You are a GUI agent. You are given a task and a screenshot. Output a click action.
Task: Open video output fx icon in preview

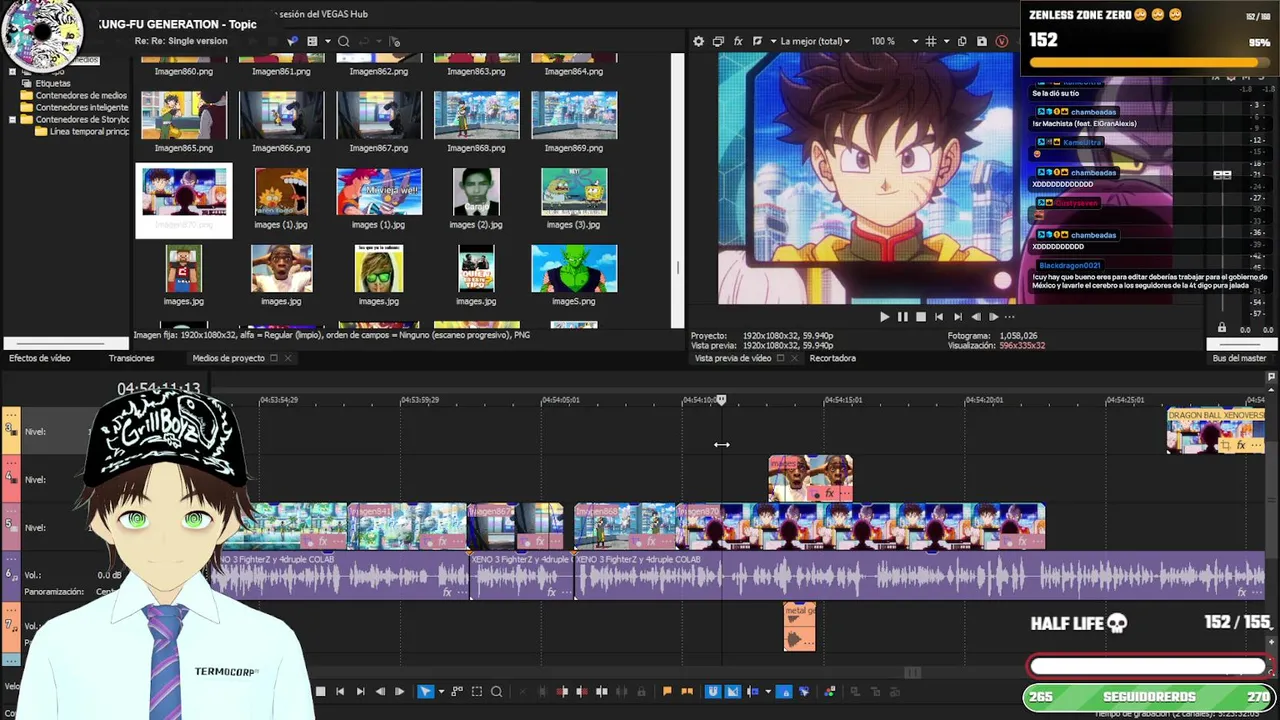pyautogui.click(x=738, y=41)
